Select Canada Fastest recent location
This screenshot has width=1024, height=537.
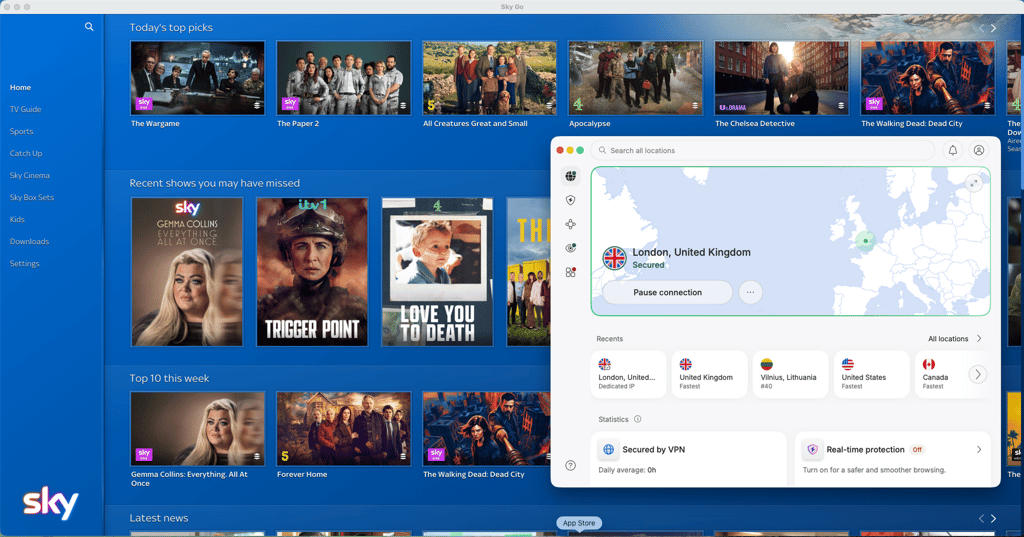point(940,374)
